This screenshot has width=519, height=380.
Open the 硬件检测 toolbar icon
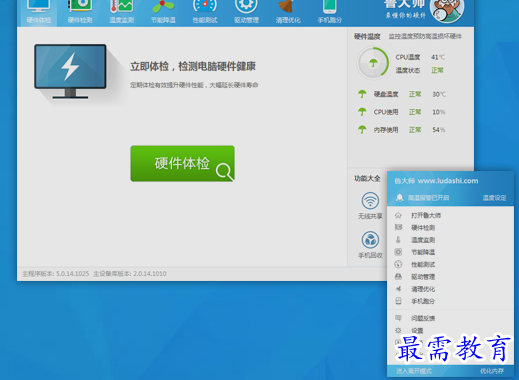tap(80, 13)
